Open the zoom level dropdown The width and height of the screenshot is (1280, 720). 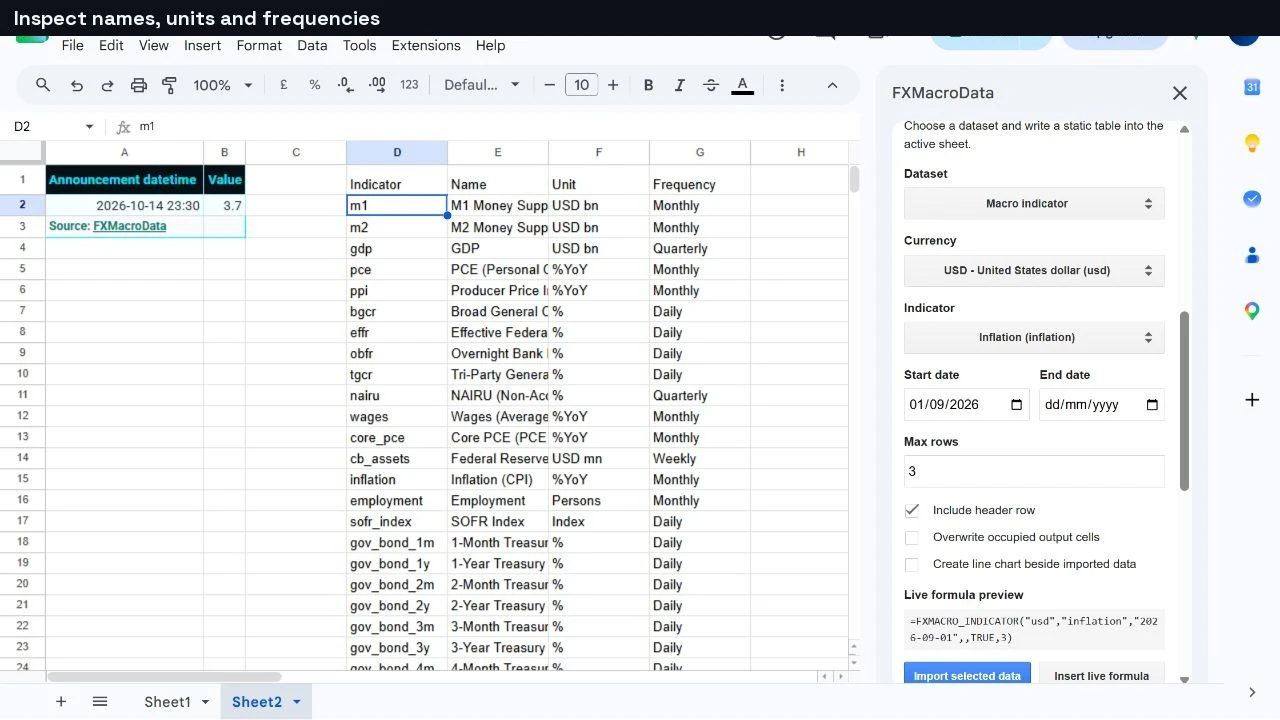click(x=223, y=85)
